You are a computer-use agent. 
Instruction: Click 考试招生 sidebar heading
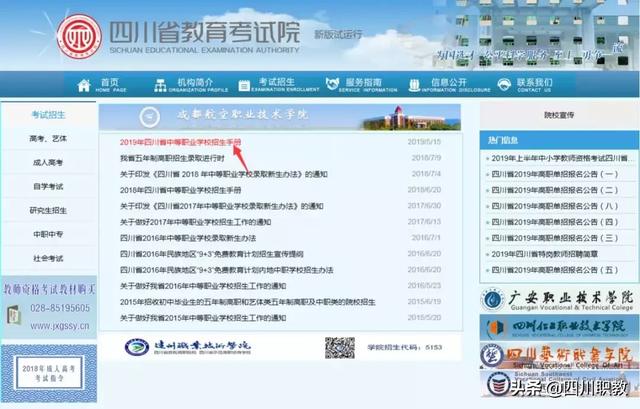pos(49,115)
